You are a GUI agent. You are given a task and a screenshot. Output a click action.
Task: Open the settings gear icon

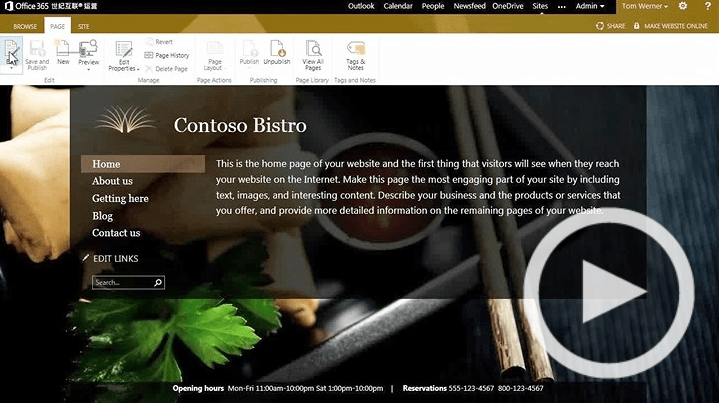[683, 6]
